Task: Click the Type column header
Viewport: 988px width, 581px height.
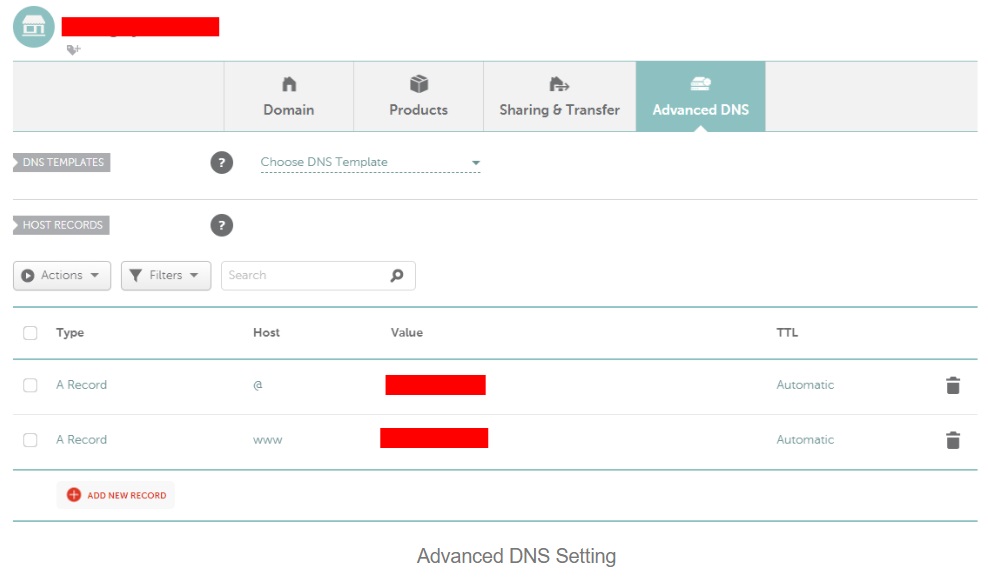Action: tap(70, 333)
